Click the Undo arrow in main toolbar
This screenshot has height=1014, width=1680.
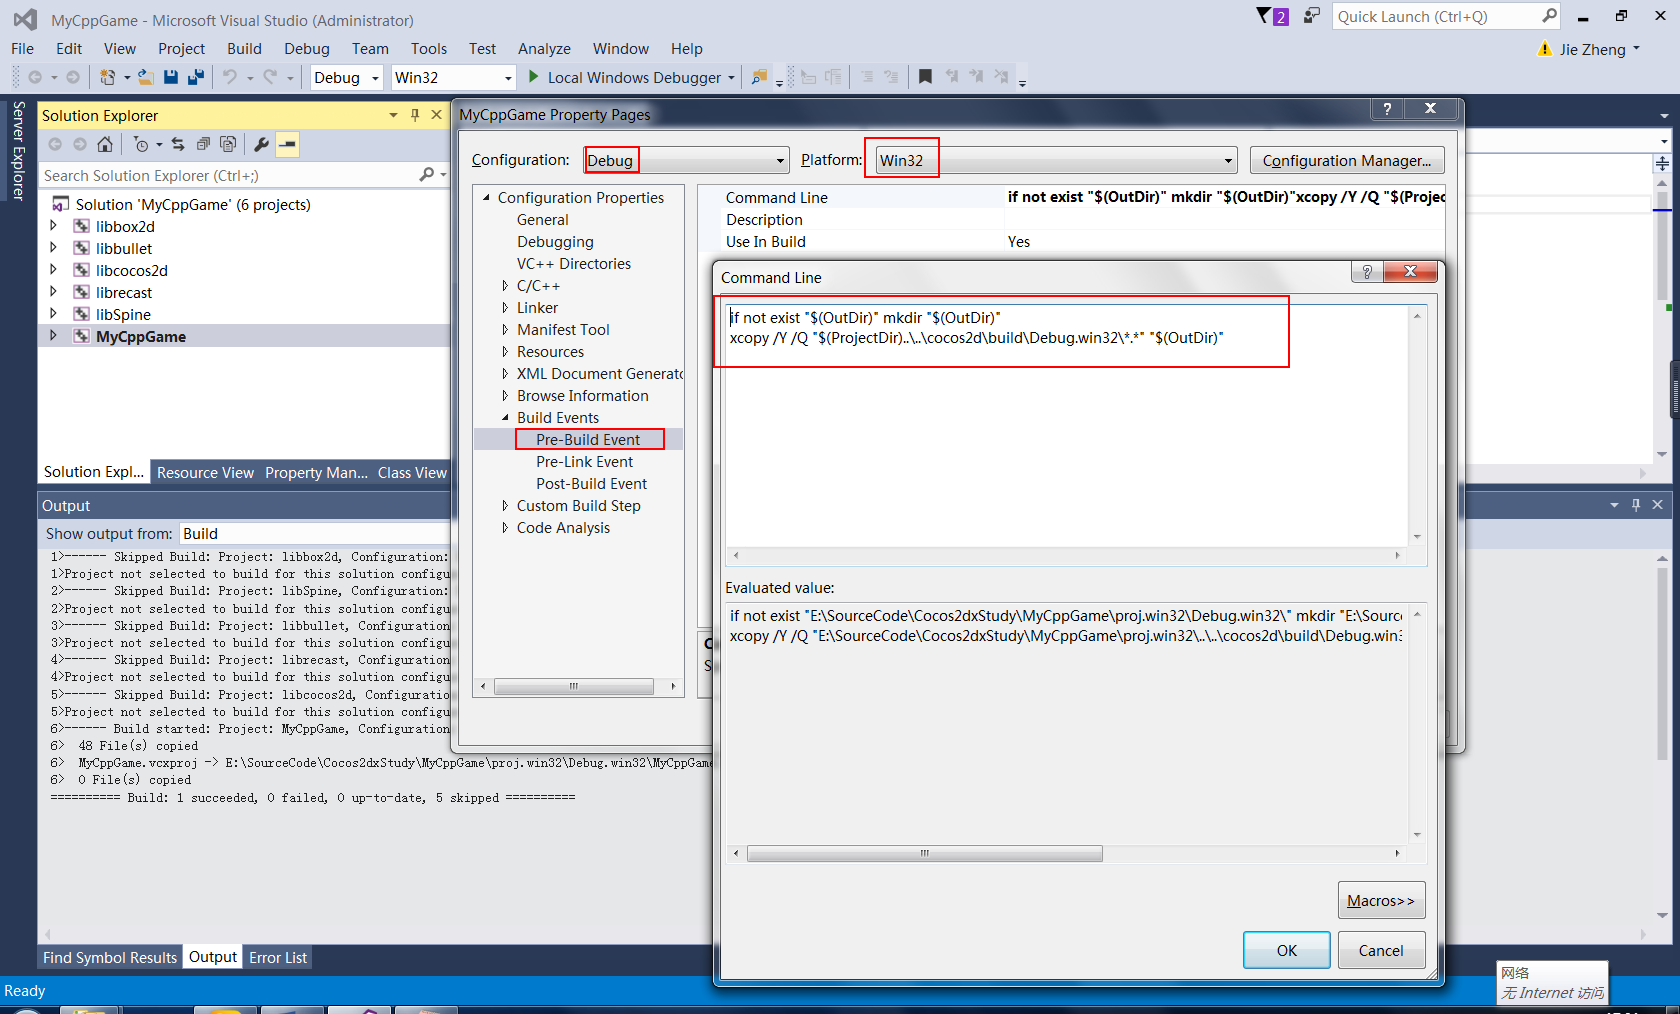point(230,77)
